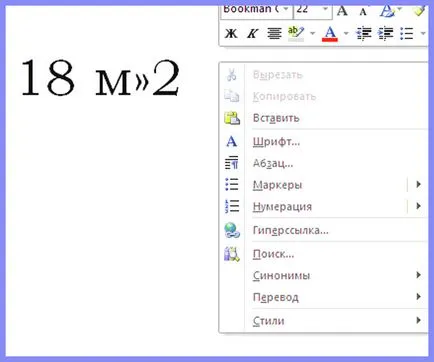Image resolution: width=434 pixels, height=362 pixels.
Task: Select Нумерация menu entry
Action: click(282, 207)
